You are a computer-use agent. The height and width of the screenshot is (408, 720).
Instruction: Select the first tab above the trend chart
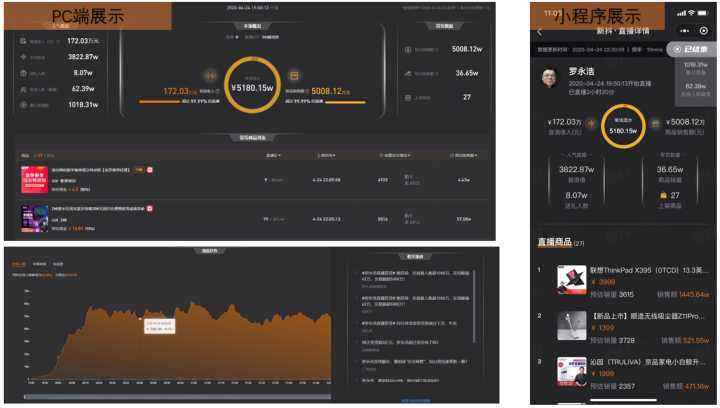tap(18, 264)
